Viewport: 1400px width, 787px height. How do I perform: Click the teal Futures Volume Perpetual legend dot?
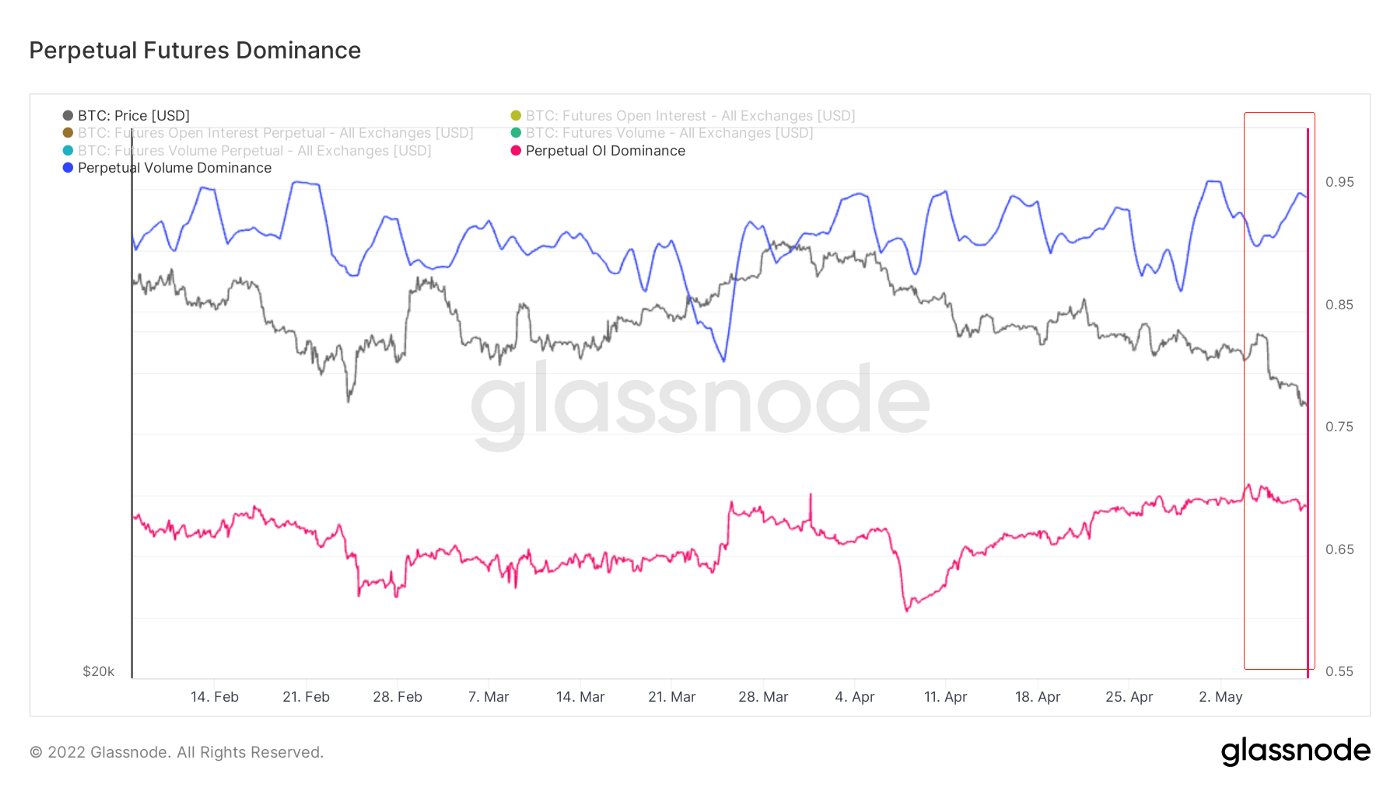[68, 151]
